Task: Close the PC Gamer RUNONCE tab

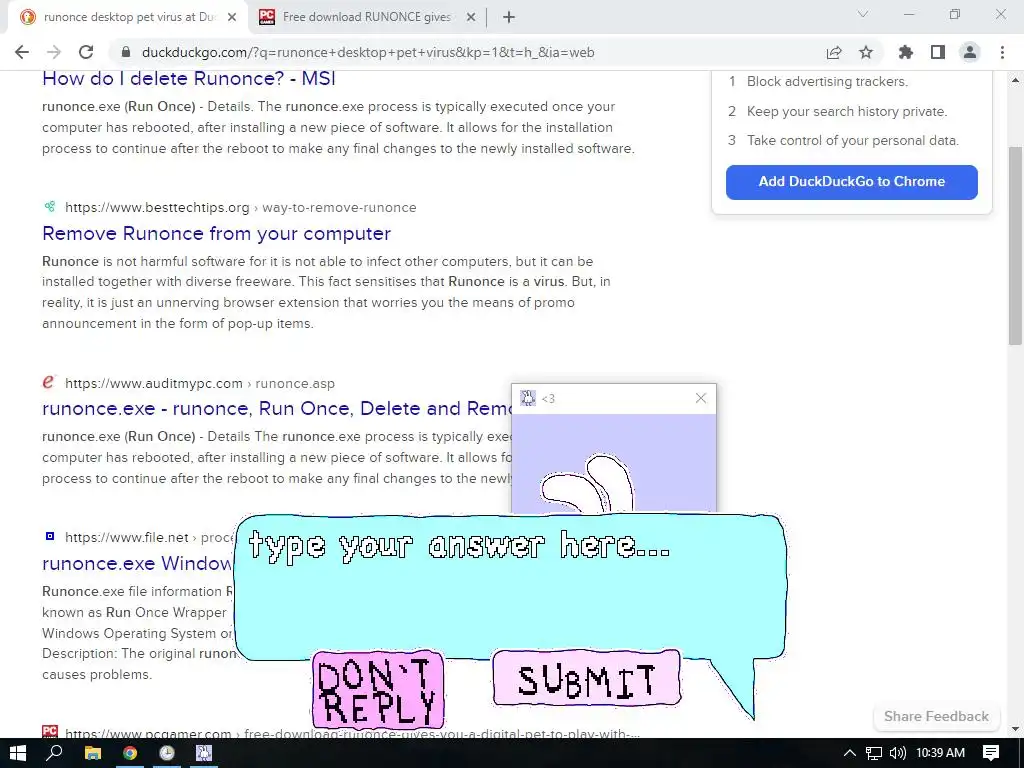Action: pos(471,17)
